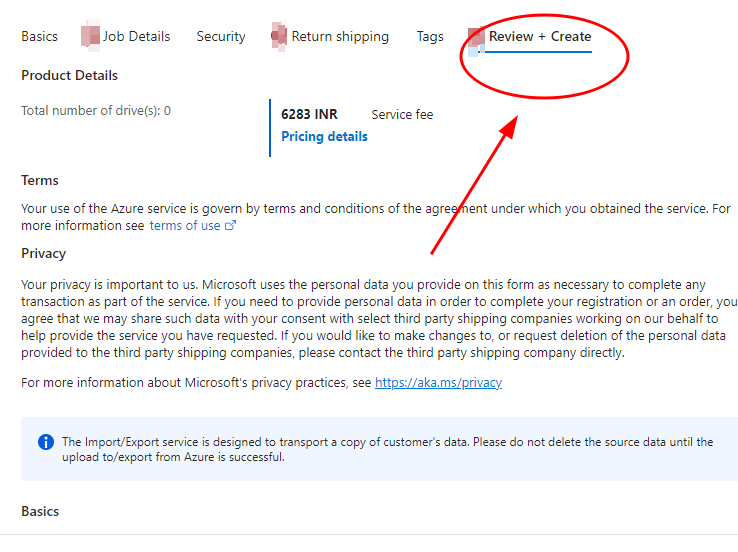The image size is (738, 552).
Task: Open the Pricing details link
Action: point(324,136)
